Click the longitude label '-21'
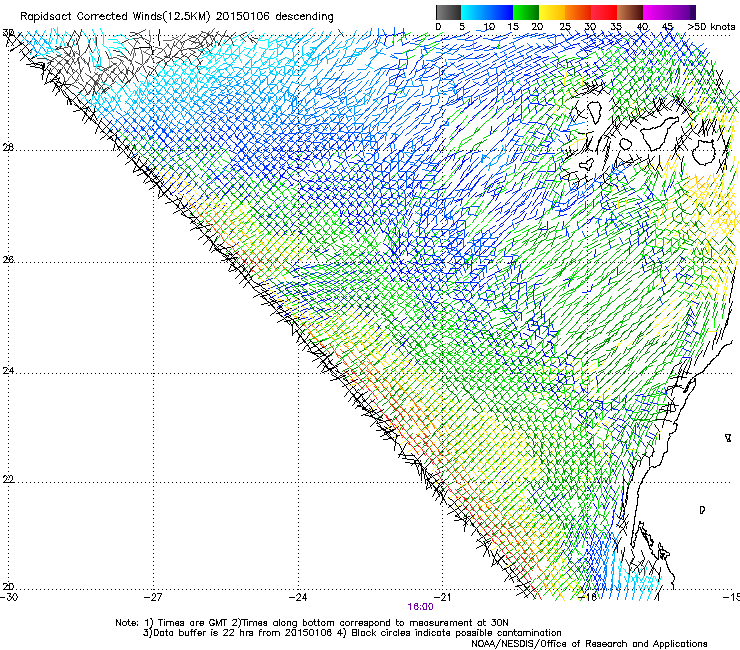The width and height of the screenshot is (740, 650). 442,597
